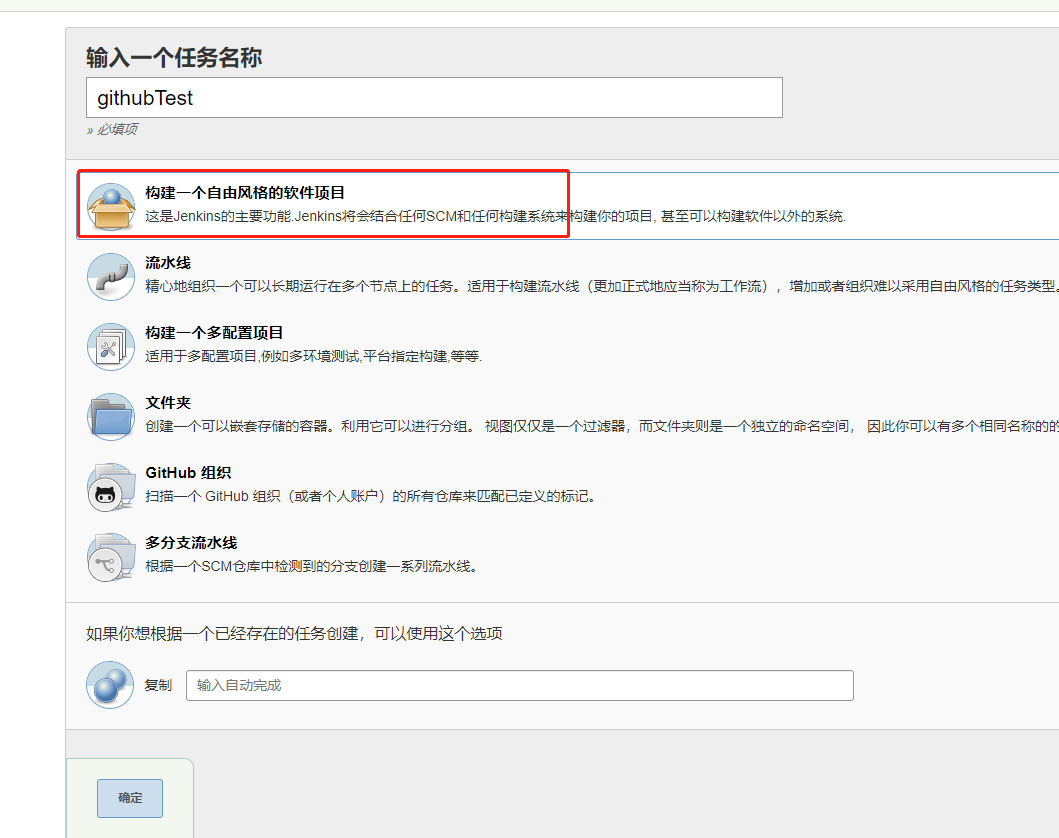1059x838 pixels.
Task: Click the 输入自动完成 copy-from field
Action: tap(519, 685)
